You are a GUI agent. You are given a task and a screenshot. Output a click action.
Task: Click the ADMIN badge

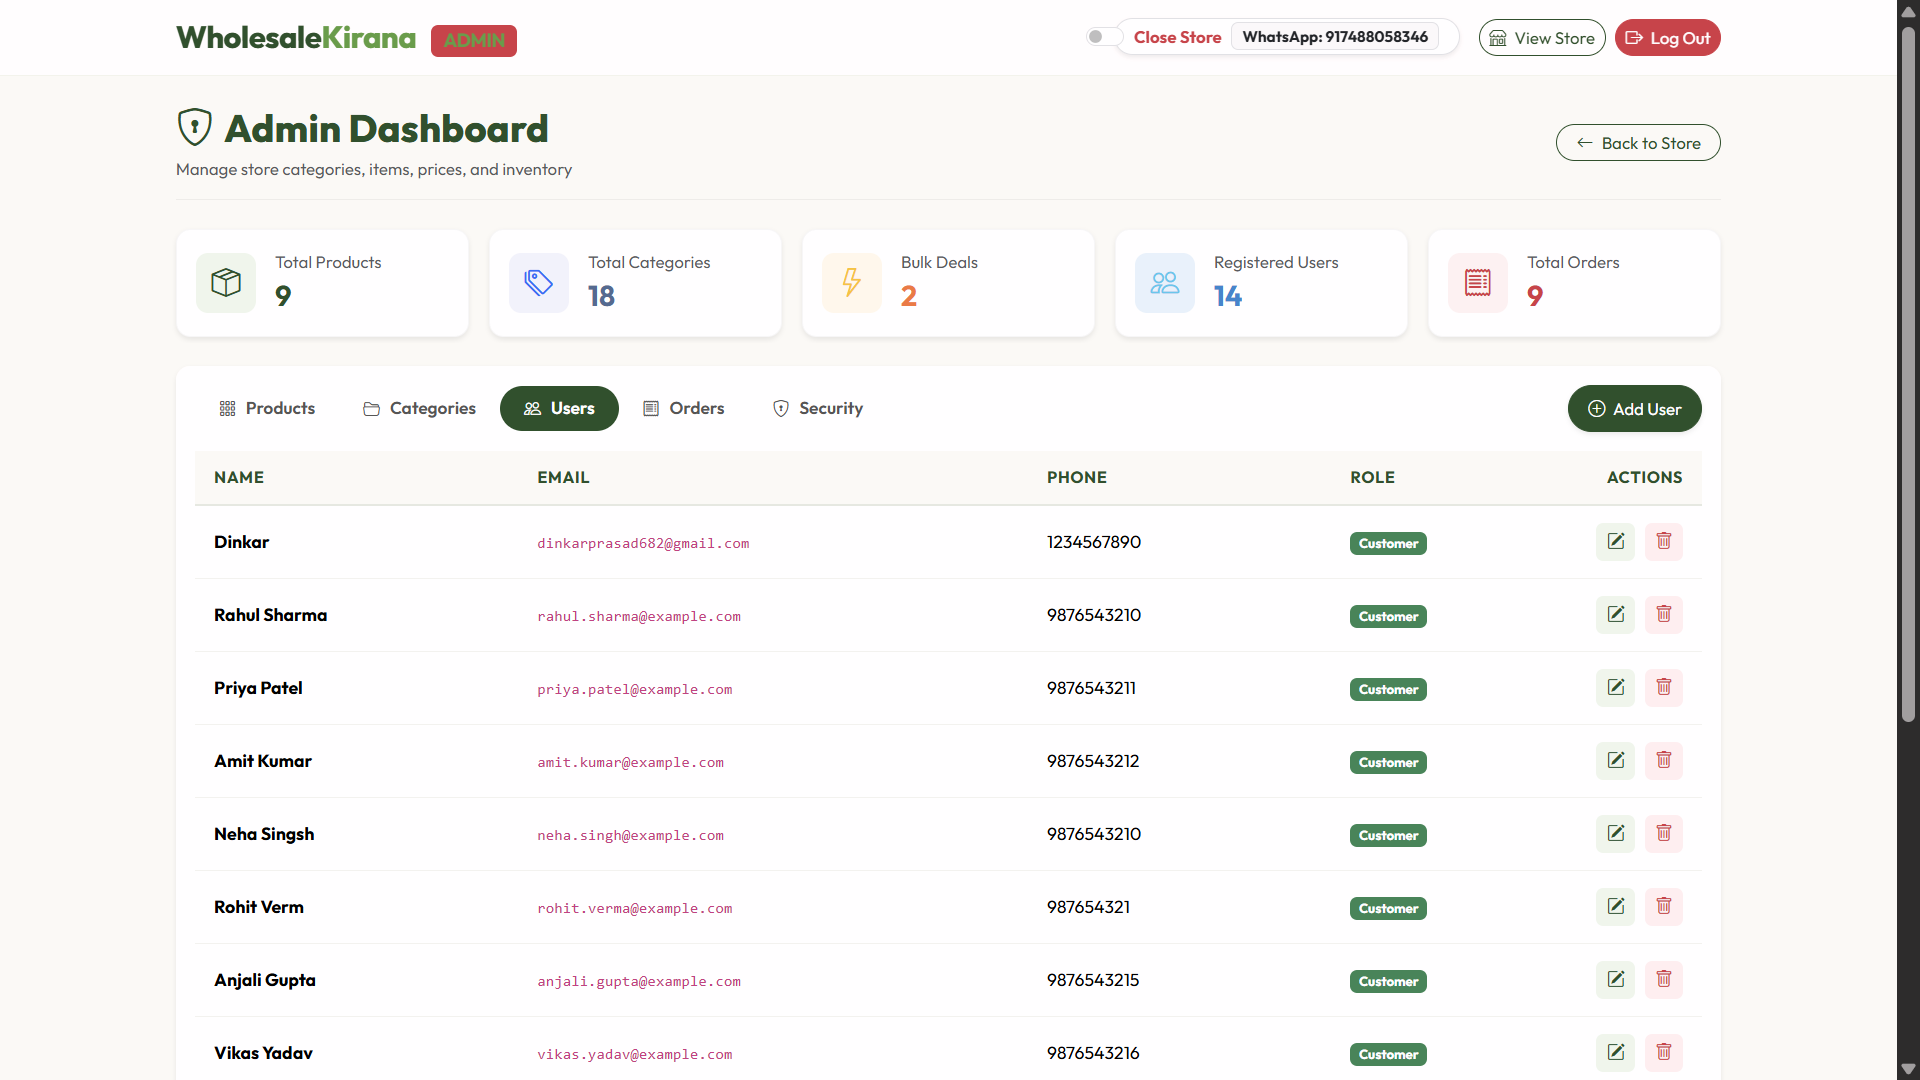click(x=474, y=41)
